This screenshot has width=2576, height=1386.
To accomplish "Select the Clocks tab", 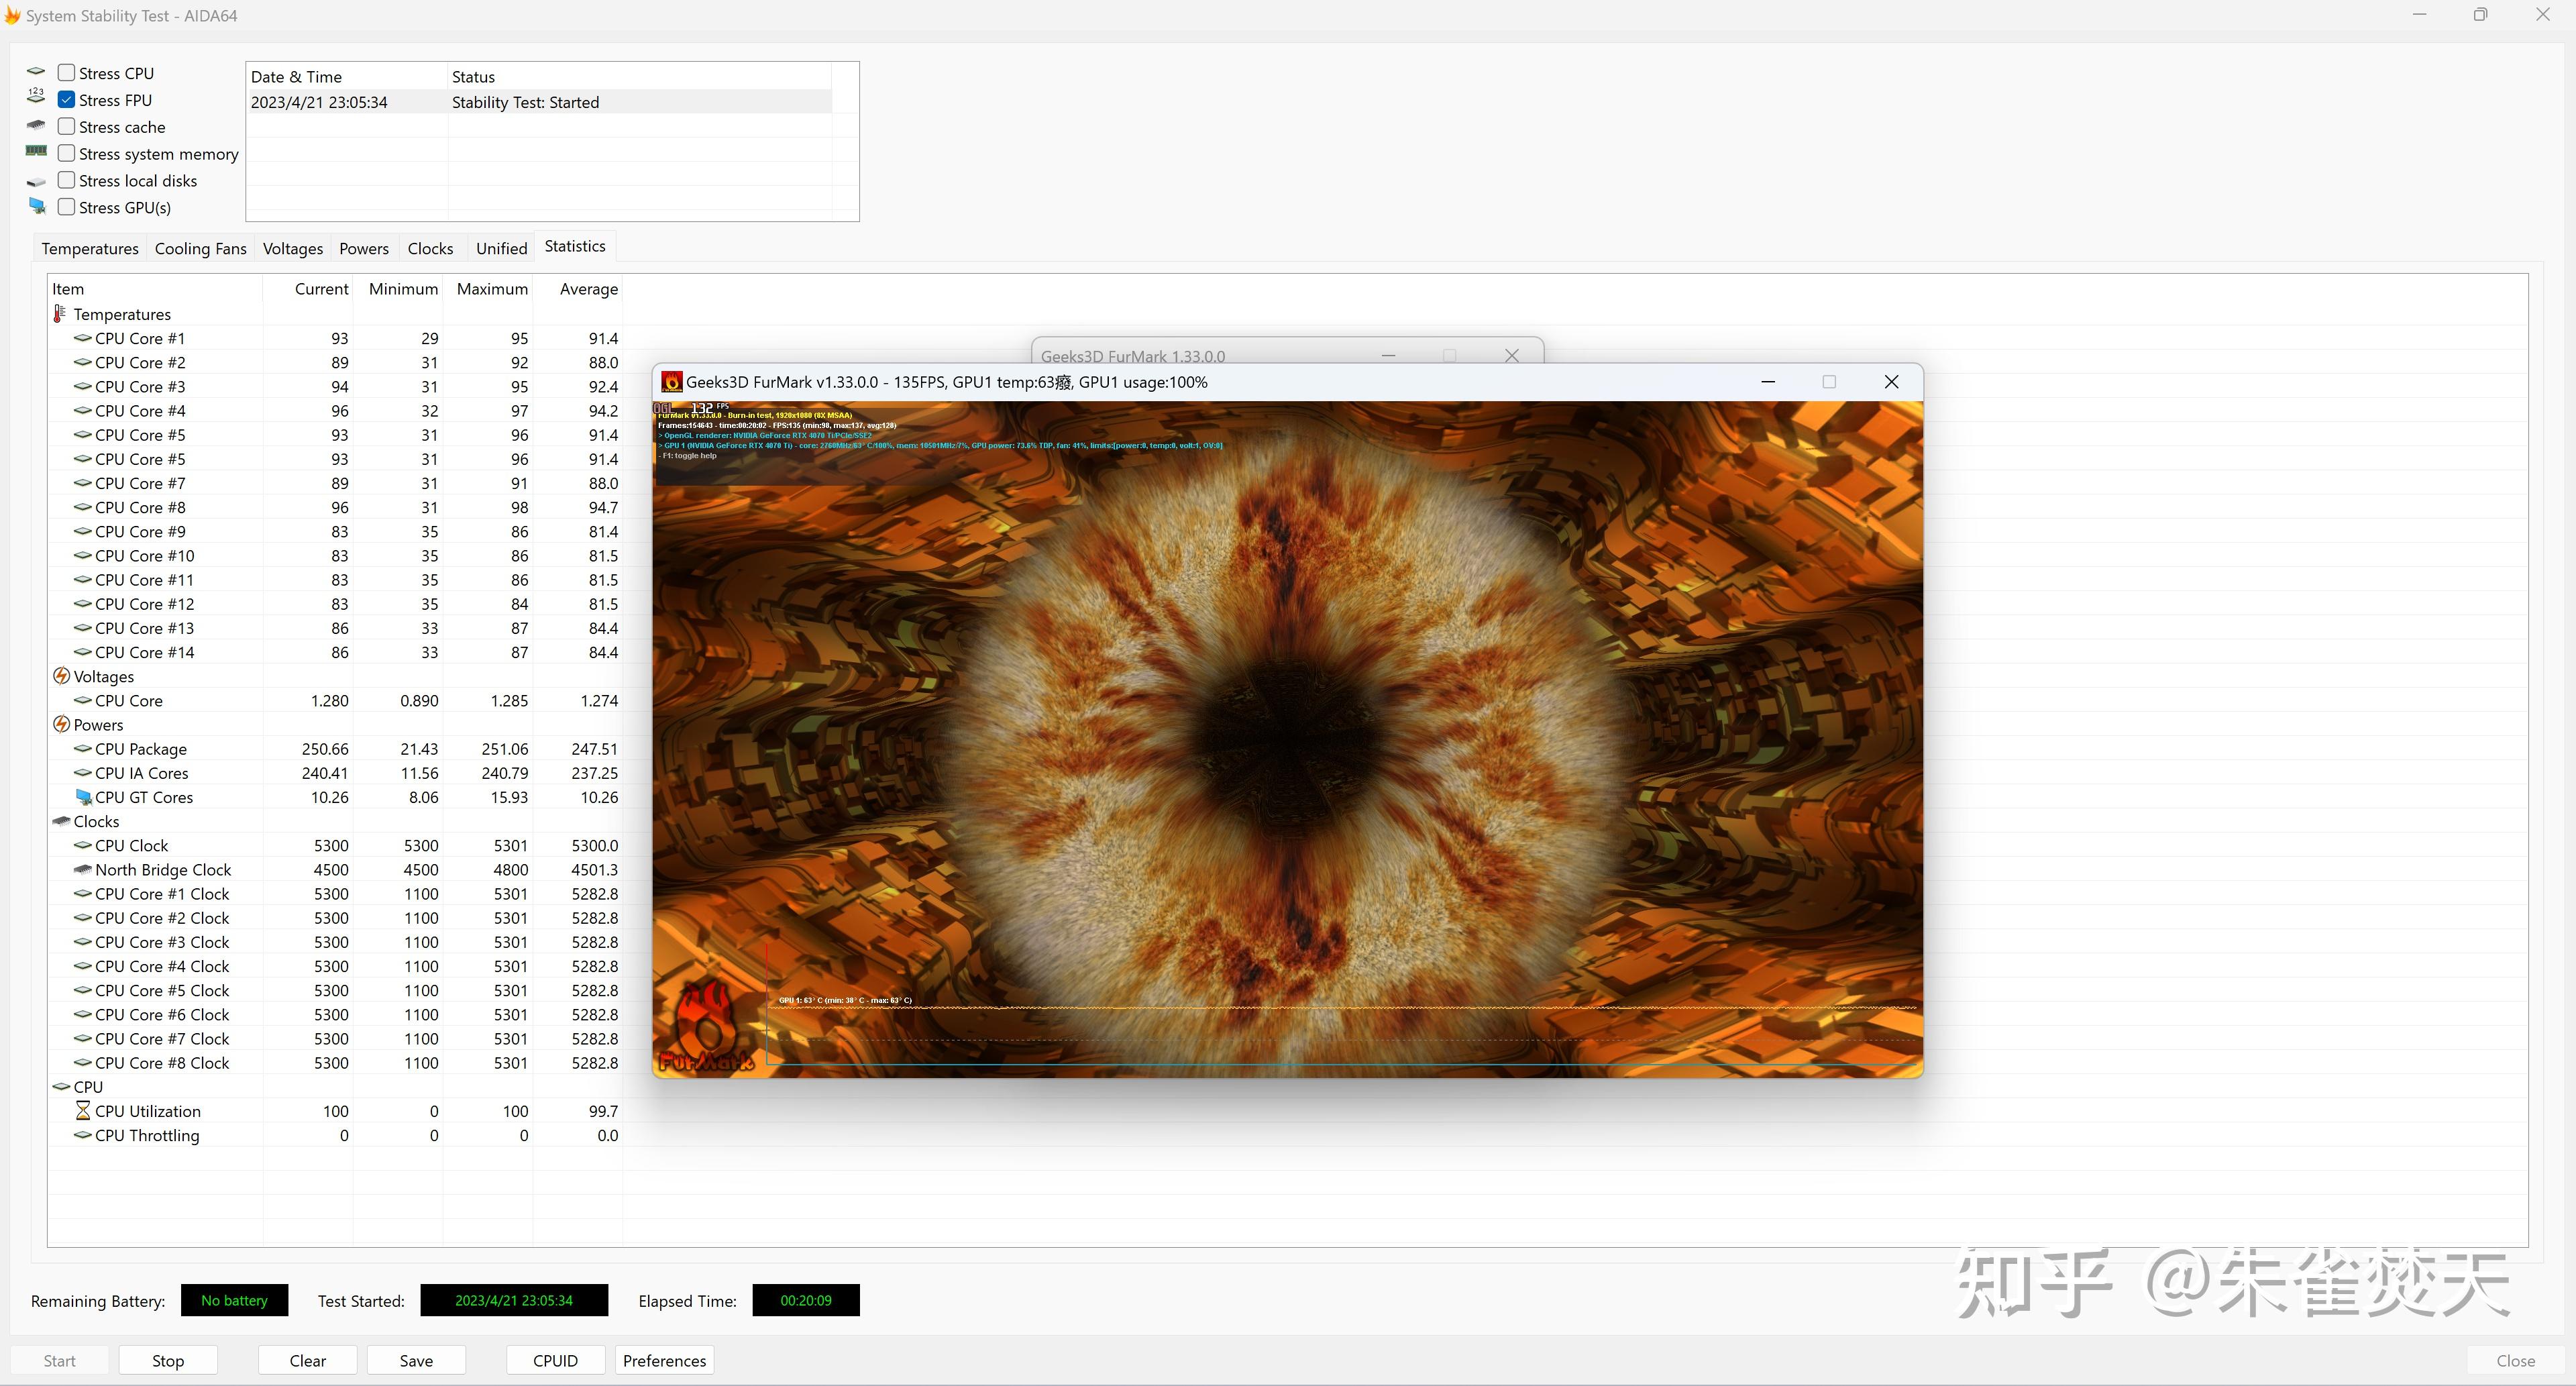I will point(430,248).
